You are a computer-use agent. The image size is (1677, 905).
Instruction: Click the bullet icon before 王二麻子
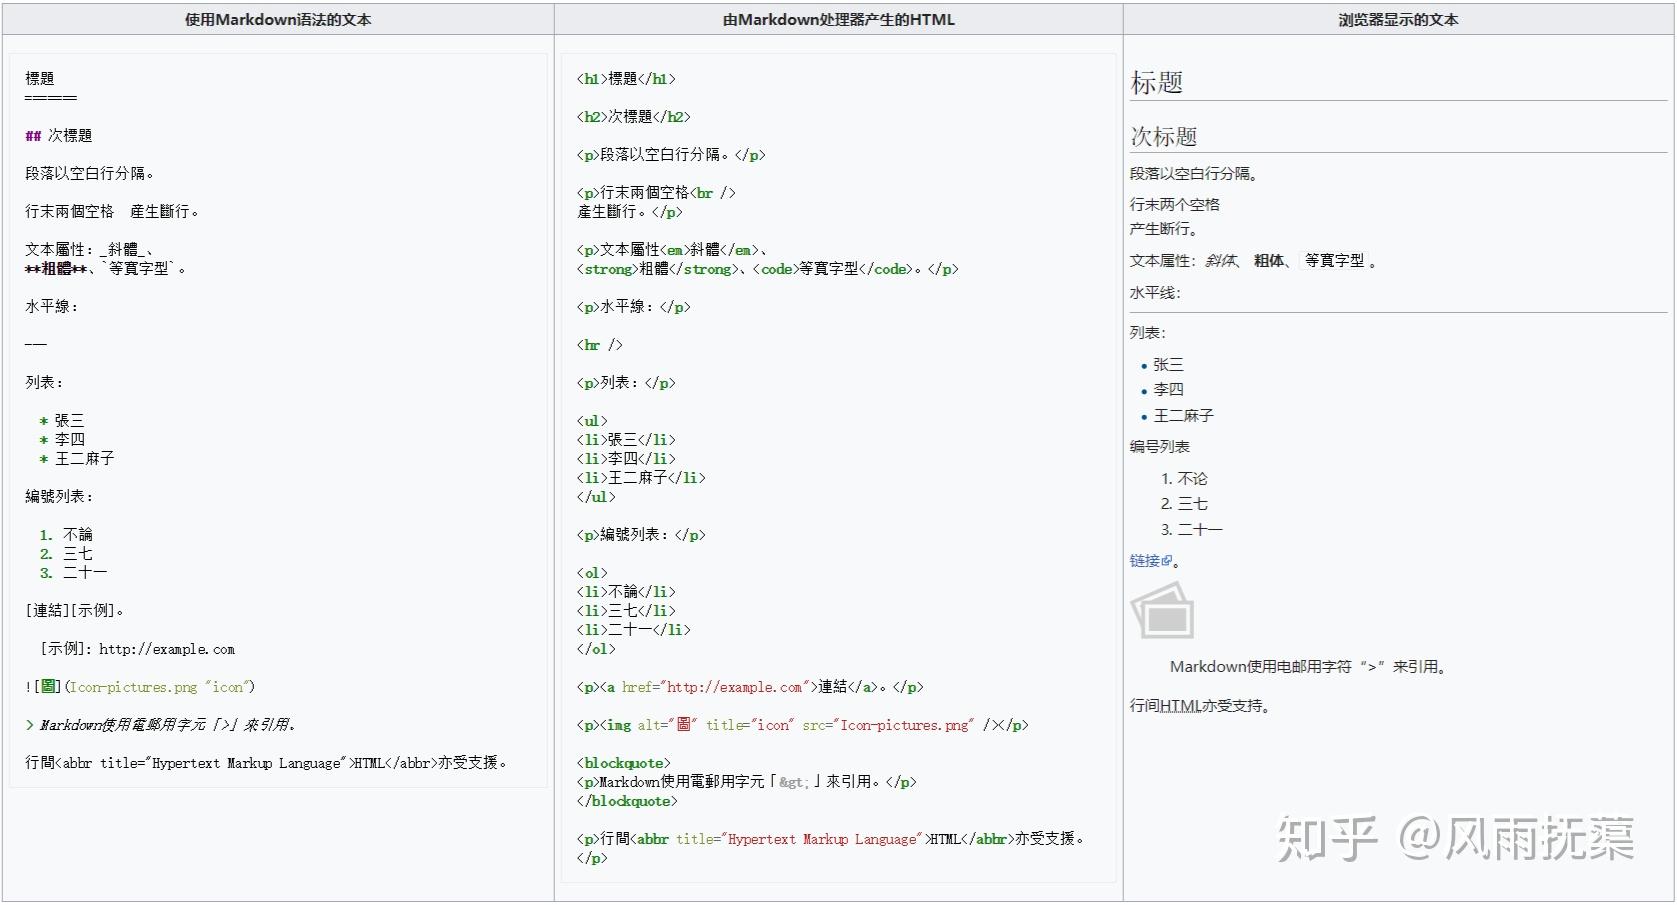1145,416
